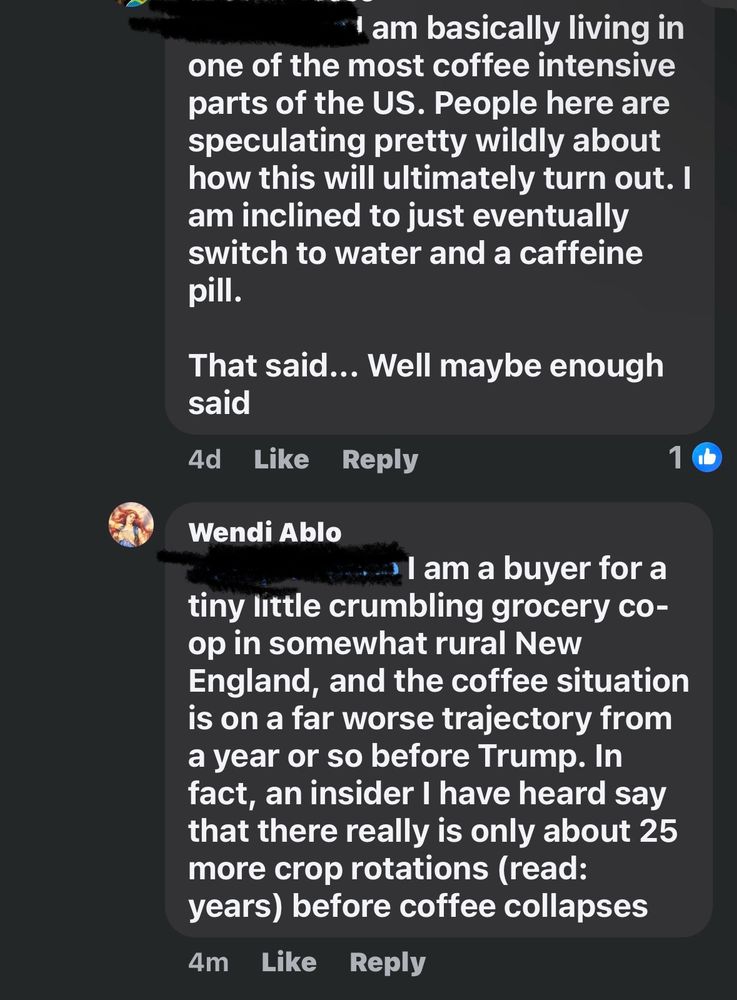The height and width of the screenshot is (1000, 737).
Task: Like Wendi Ablo's comment
Action: 289,962
